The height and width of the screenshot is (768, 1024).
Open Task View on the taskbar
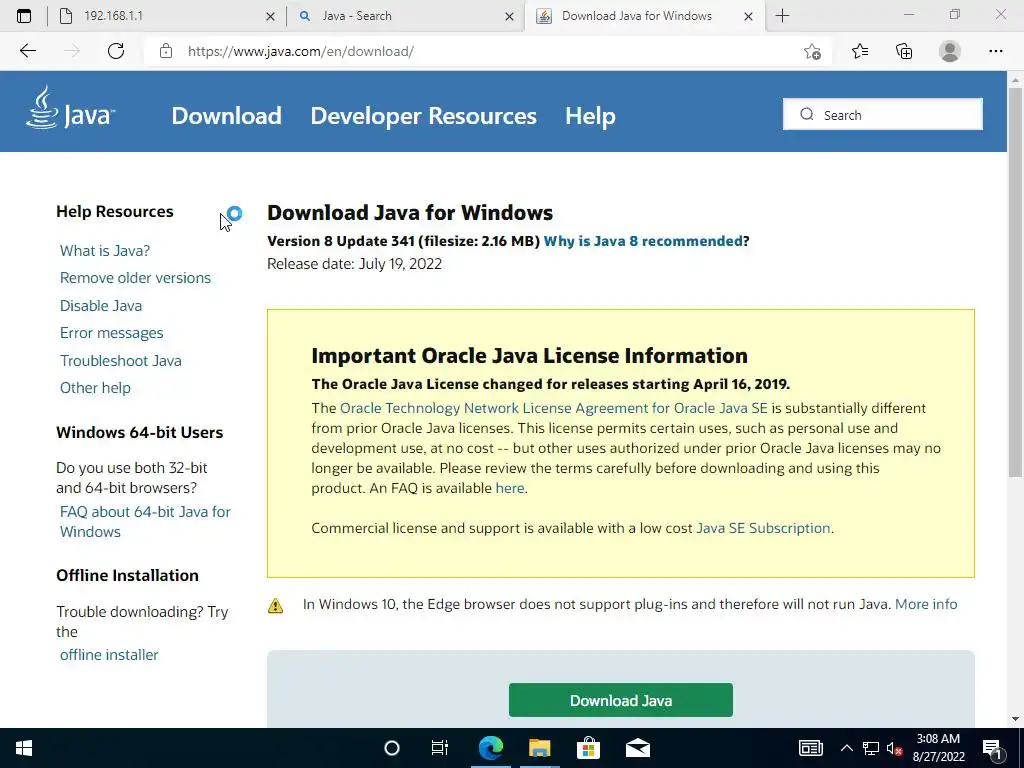pos(440,748)
